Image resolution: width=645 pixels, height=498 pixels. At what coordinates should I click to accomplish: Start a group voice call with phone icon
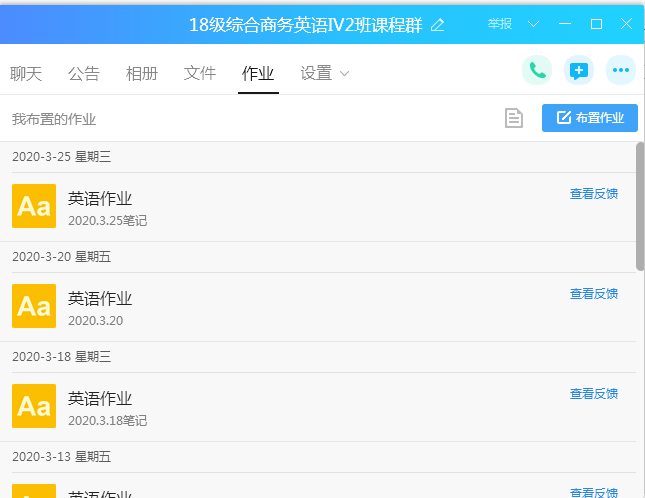[x=537, y=70]
